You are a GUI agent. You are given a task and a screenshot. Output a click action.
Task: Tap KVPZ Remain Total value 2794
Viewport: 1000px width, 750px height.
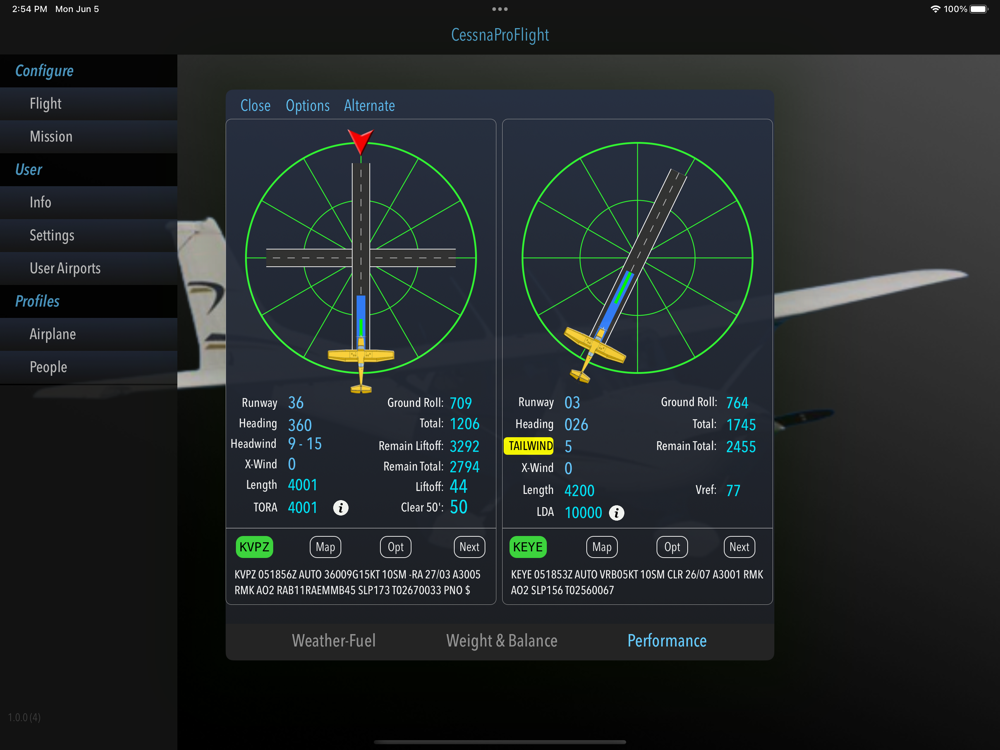point(464,467)
